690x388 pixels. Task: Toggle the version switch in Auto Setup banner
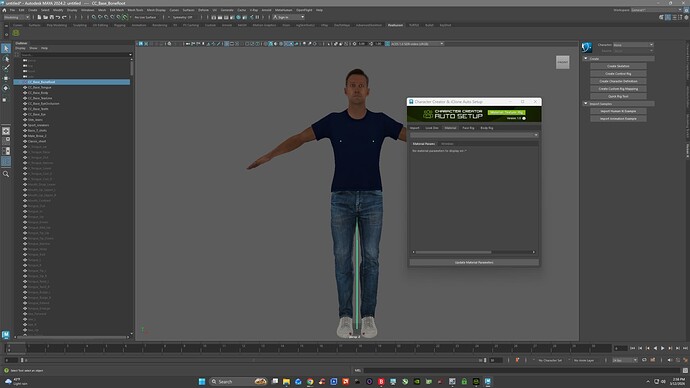pos(524,118)
